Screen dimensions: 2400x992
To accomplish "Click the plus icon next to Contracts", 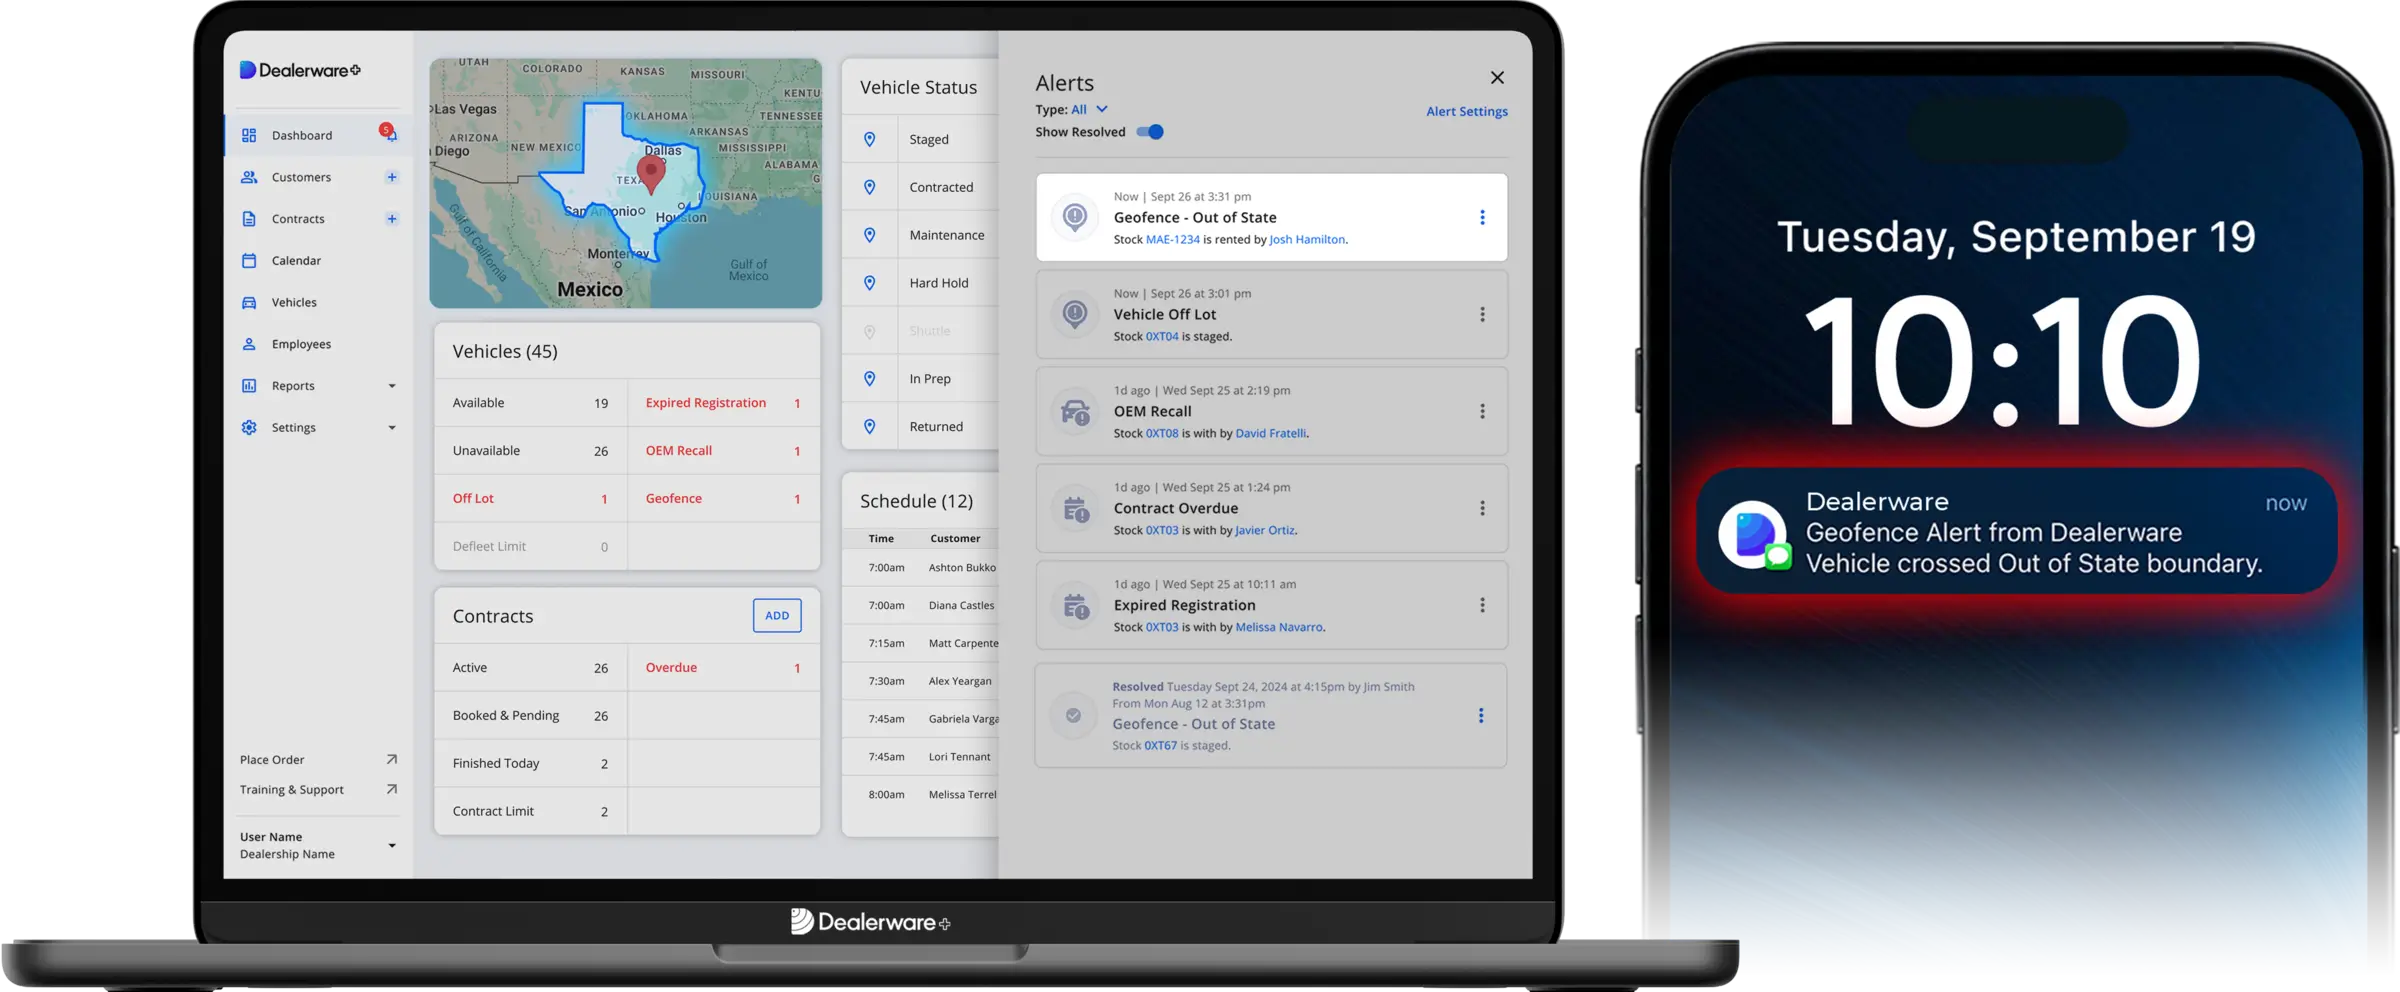I will pos(392,219).
